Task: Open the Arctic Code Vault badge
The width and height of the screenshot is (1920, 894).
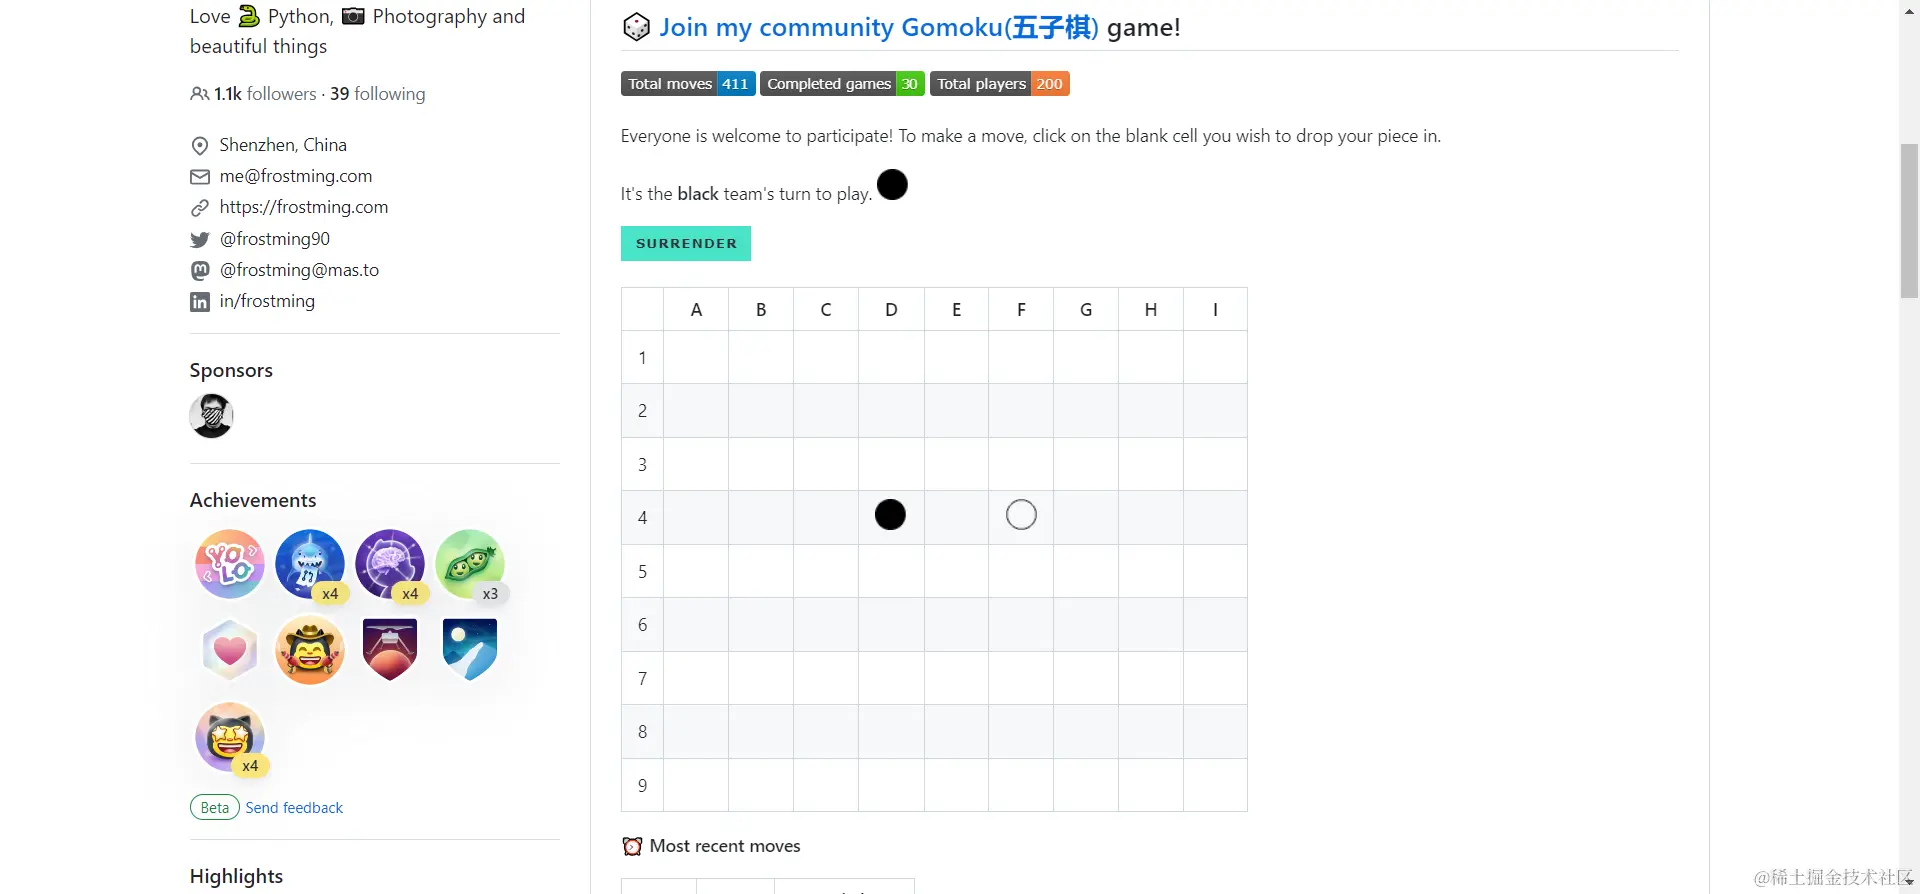Action: click(x=470, y=649)
